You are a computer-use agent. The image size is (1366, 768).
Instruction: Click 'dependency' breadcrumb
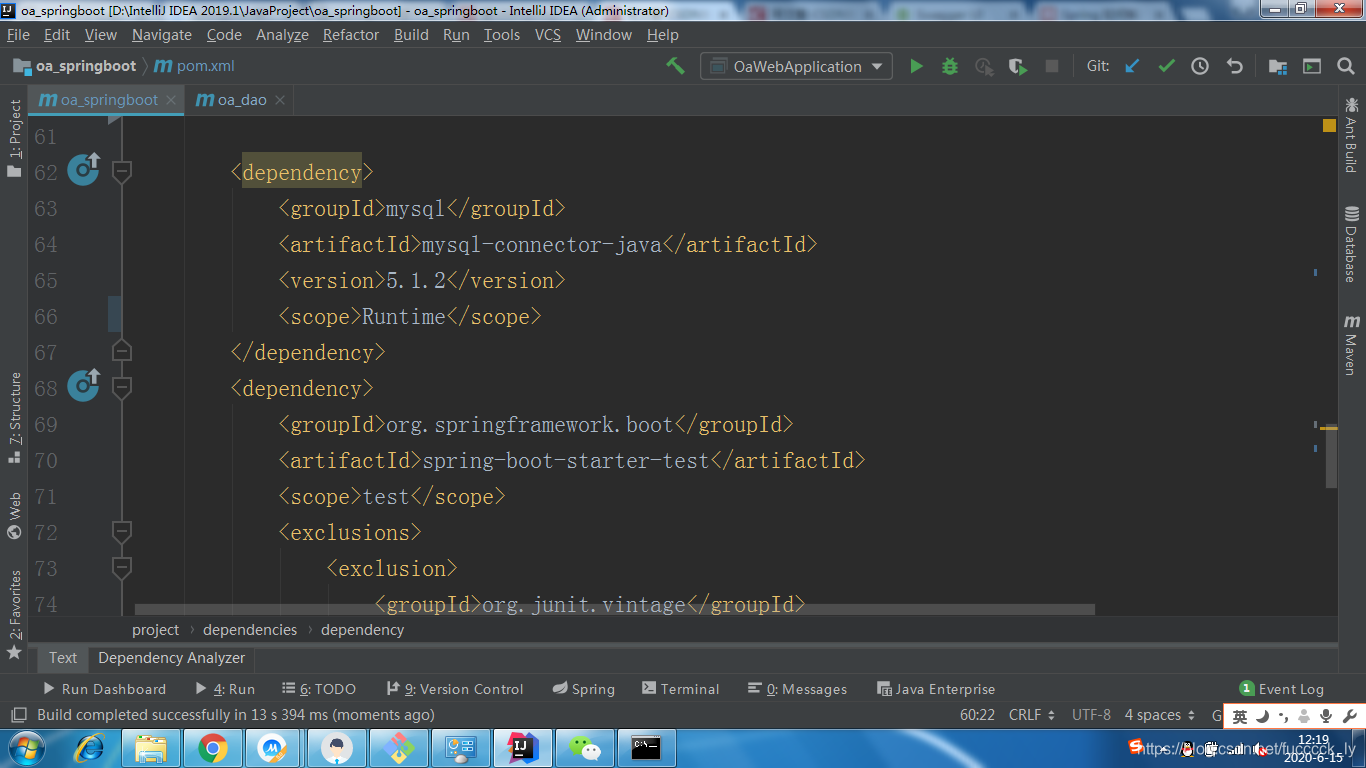(x=363, y=630)
